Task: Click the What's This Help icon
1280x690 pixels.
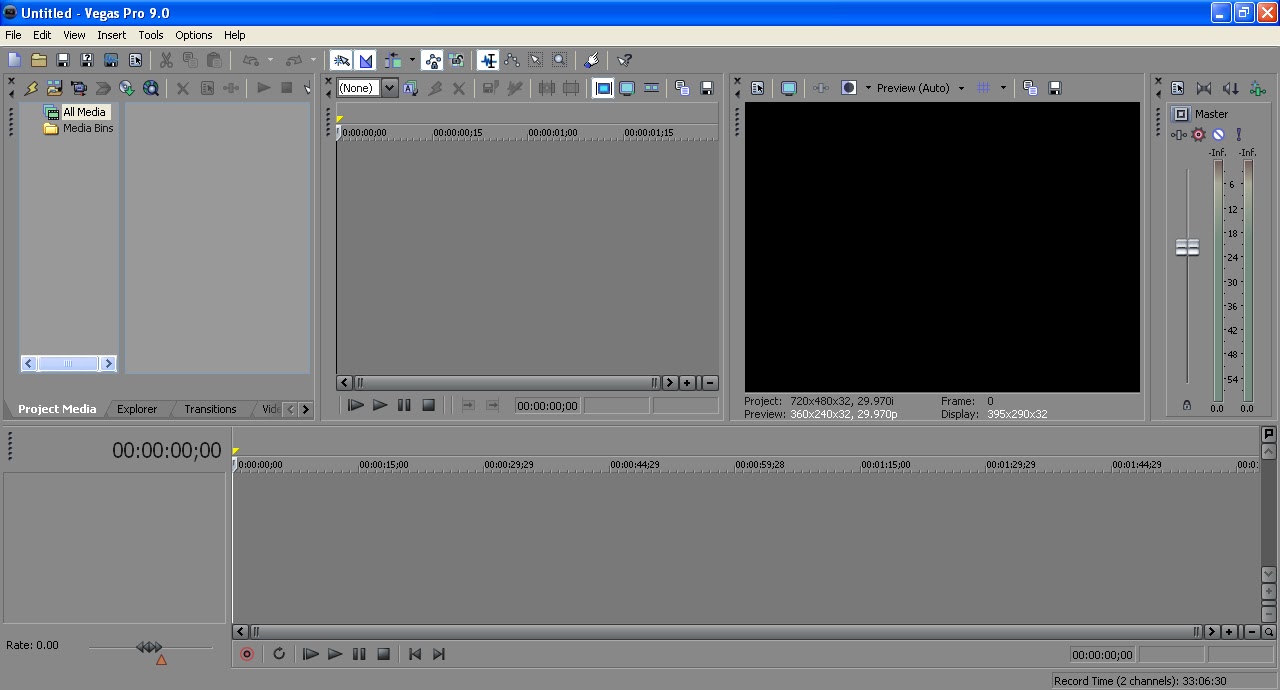Action: (625, 61)
